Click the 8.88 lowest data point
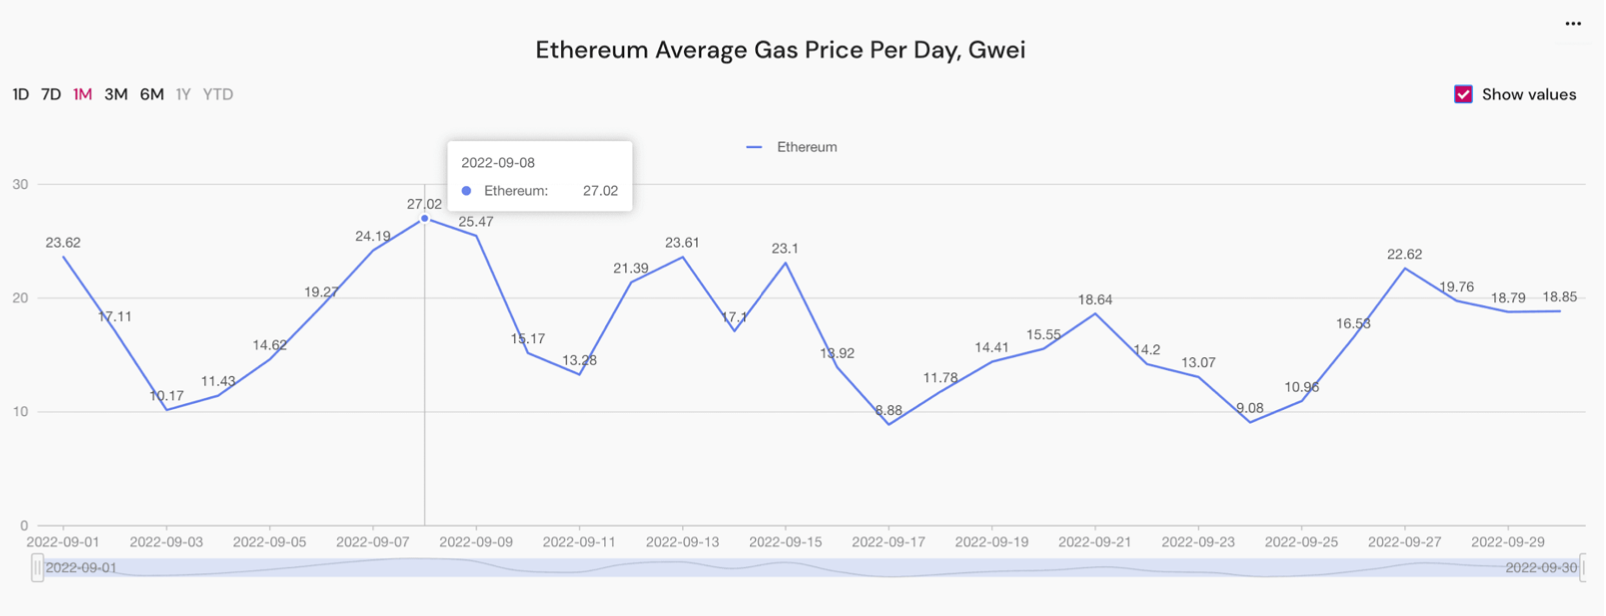 (889, 424)
